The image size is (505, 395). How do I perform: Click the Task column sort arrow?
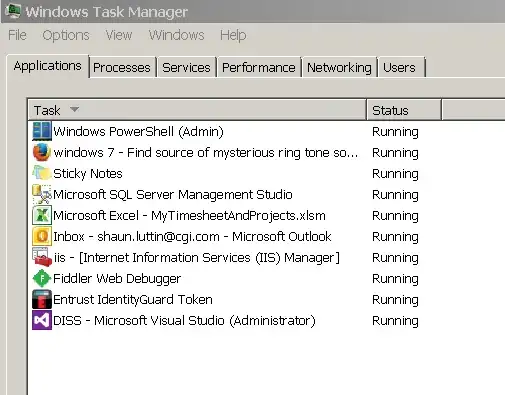tap(75, 109)
